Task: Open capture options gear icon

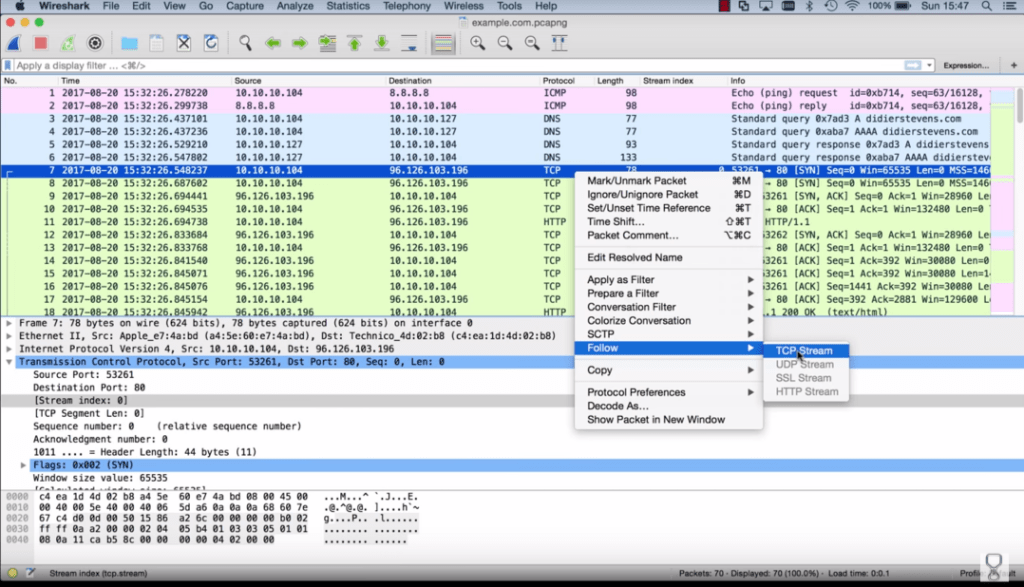Action: pos(95,43)
